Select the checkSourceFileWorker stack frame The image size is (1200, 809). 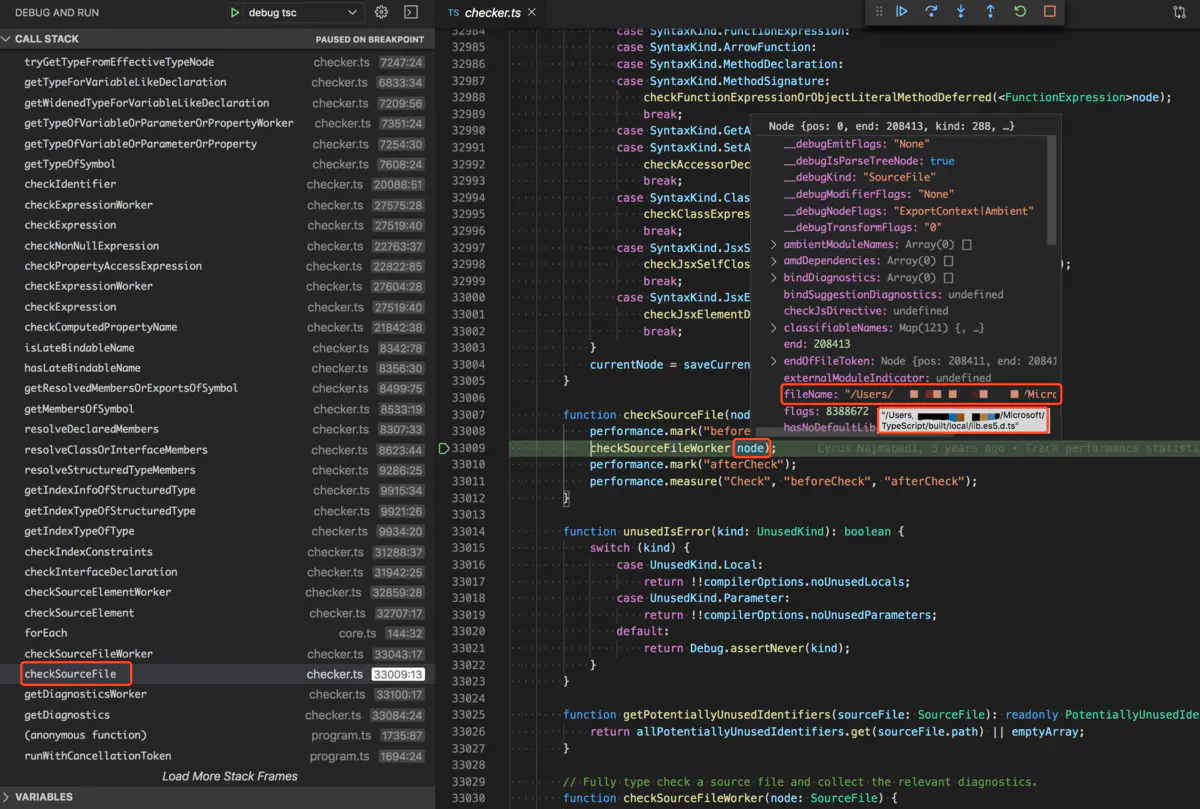(x=88, y=654)
